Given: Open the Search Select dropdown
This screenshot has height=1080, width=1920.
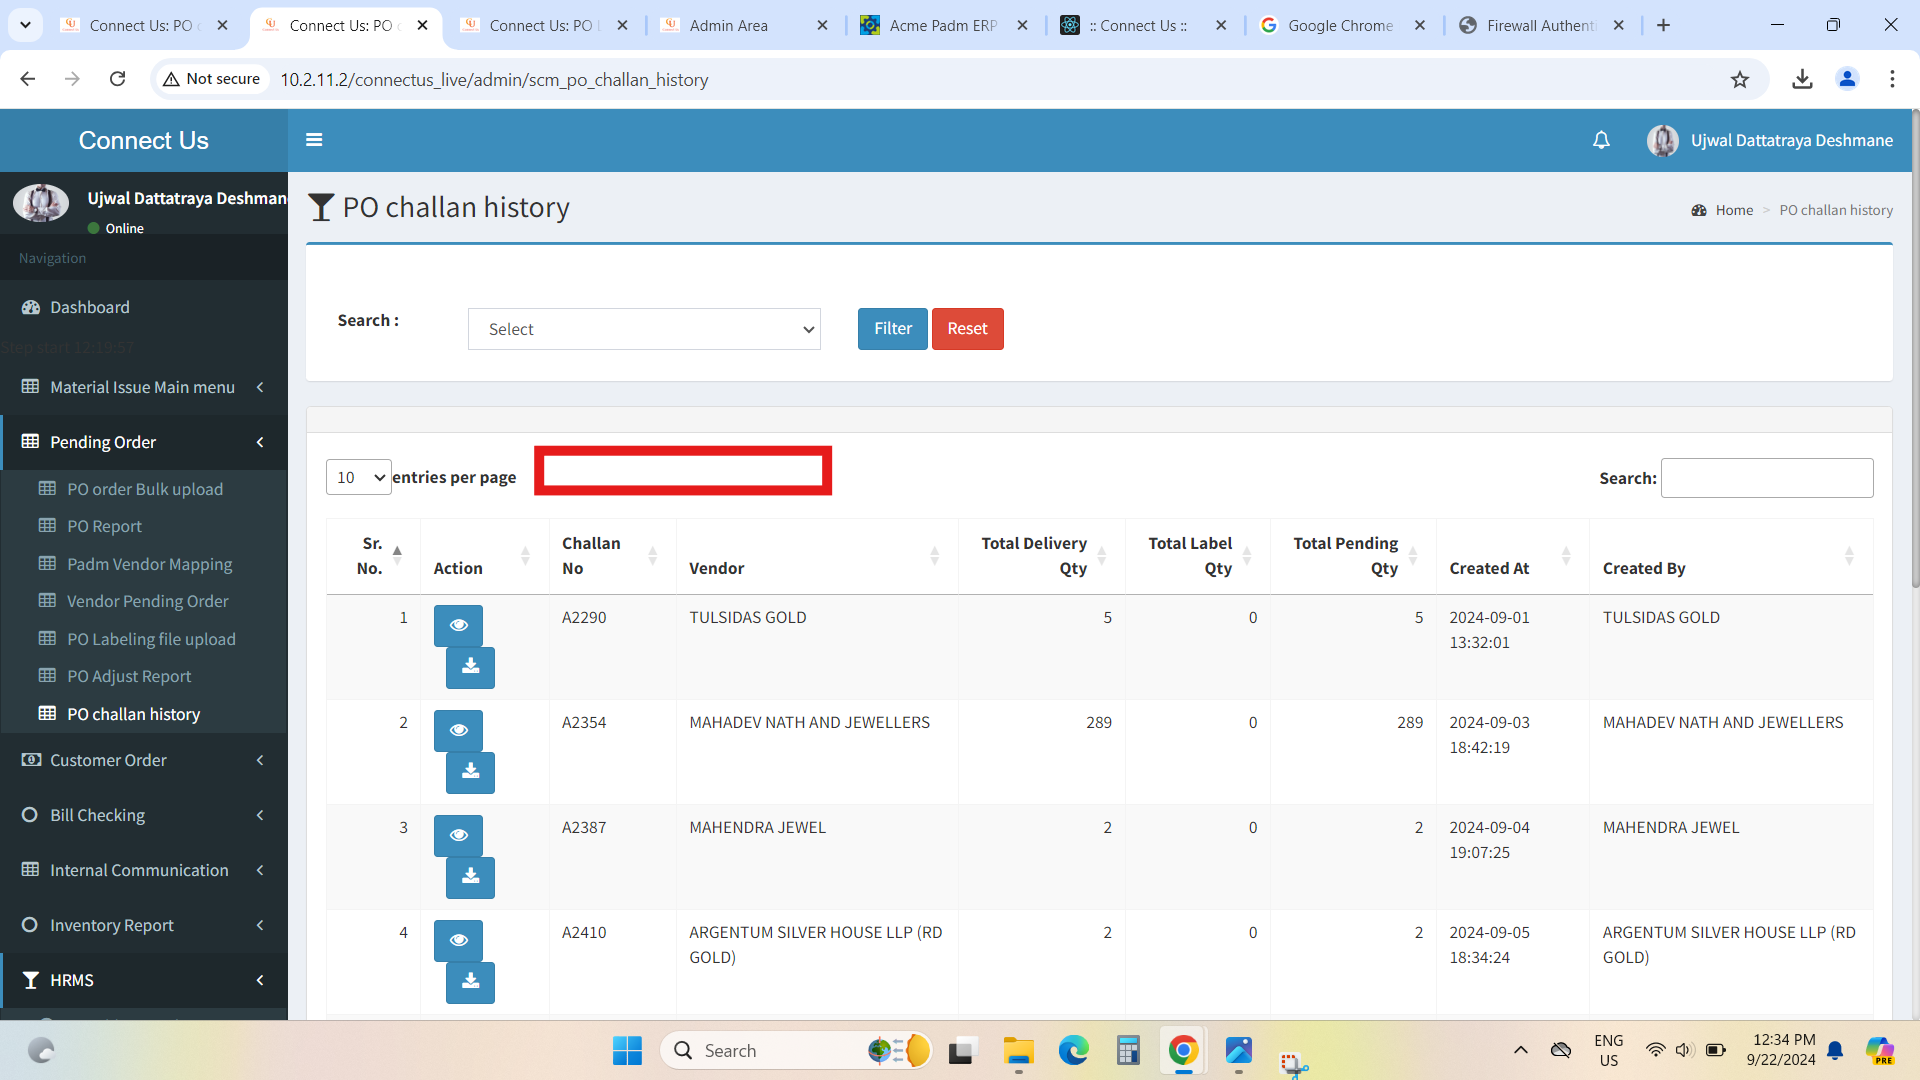Looking at the screenshot, I should [x=644, y=329].
